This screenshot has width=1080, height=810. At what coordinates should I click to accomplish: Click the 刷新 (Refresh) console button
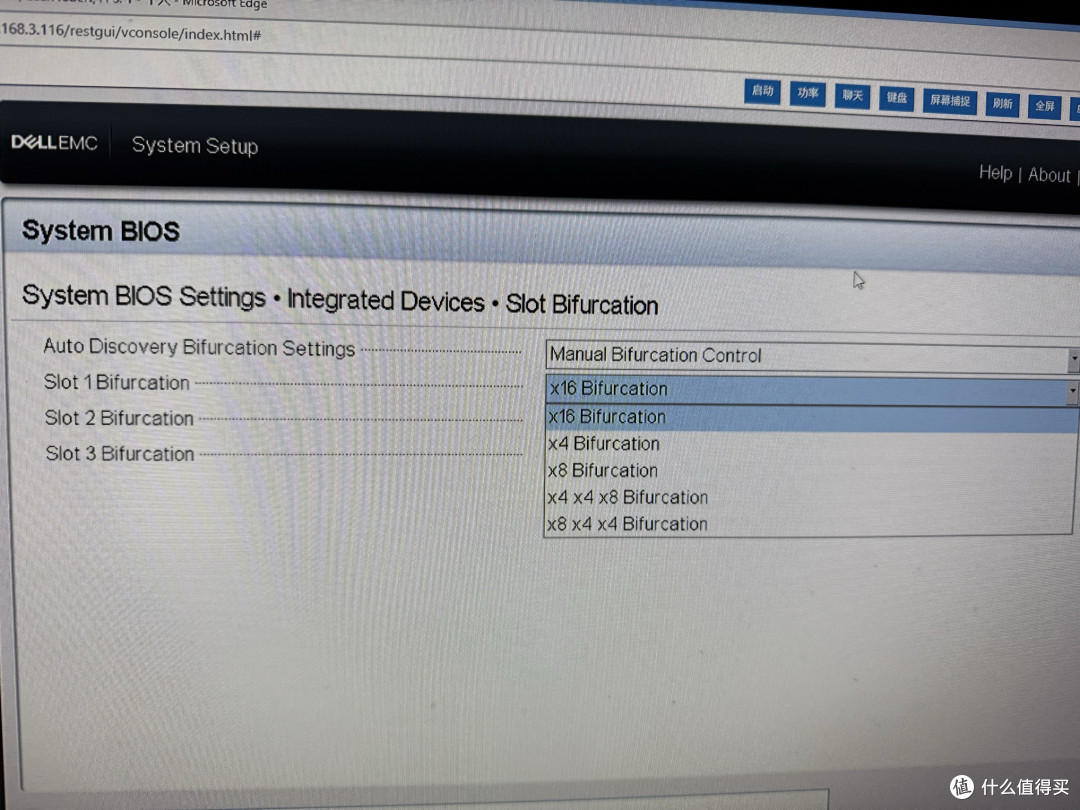pyautogui.click(x=1002, y=104)
